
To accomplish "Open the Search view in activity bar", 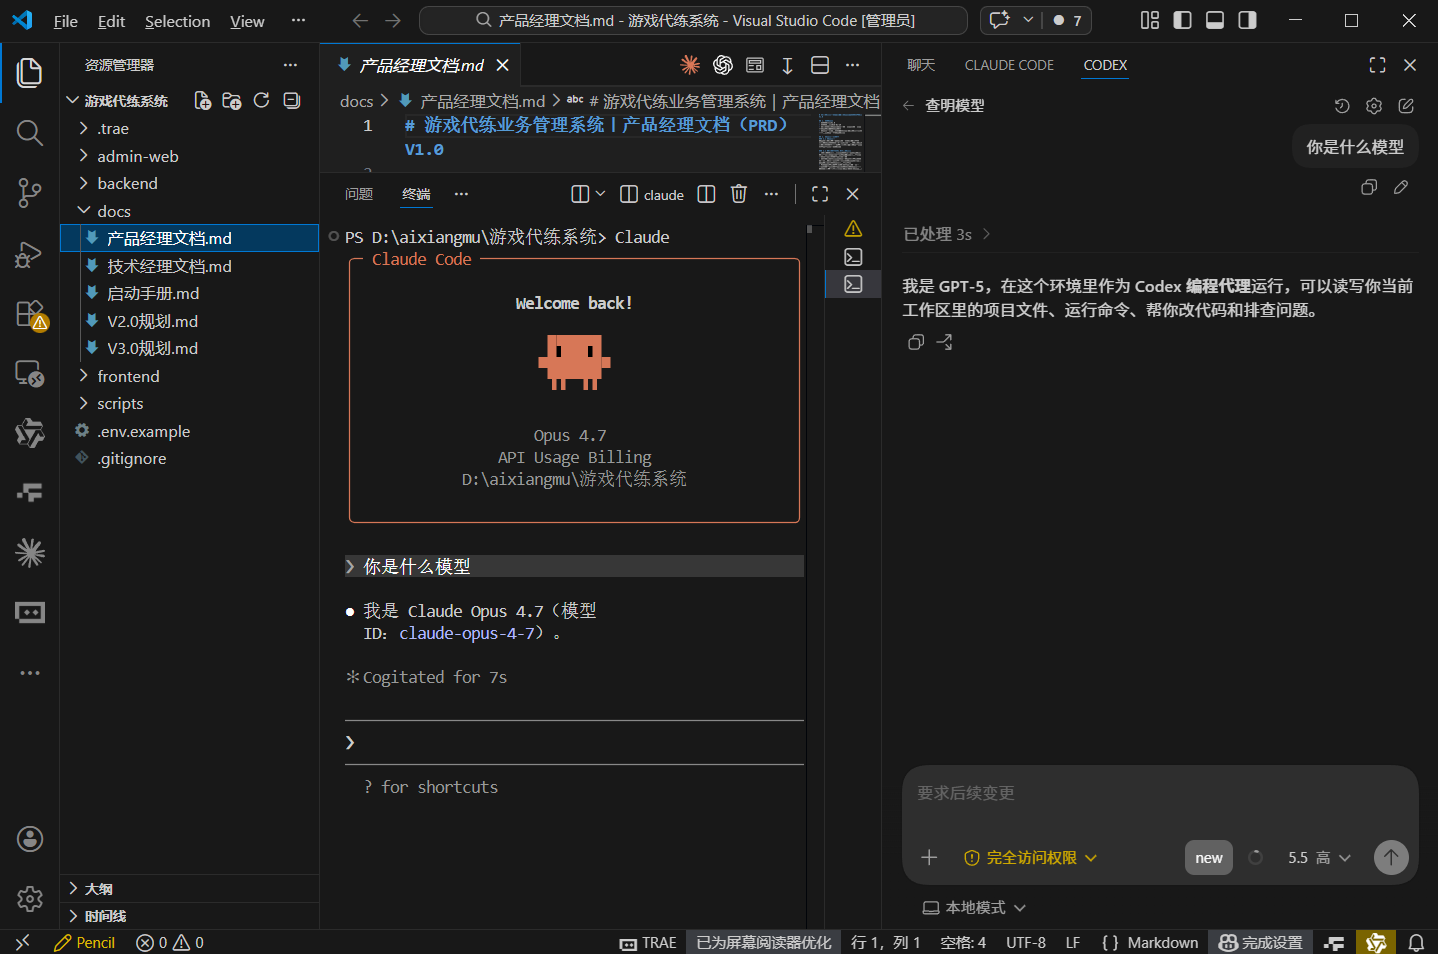I will pyautogui.click(x=30, y=133).
